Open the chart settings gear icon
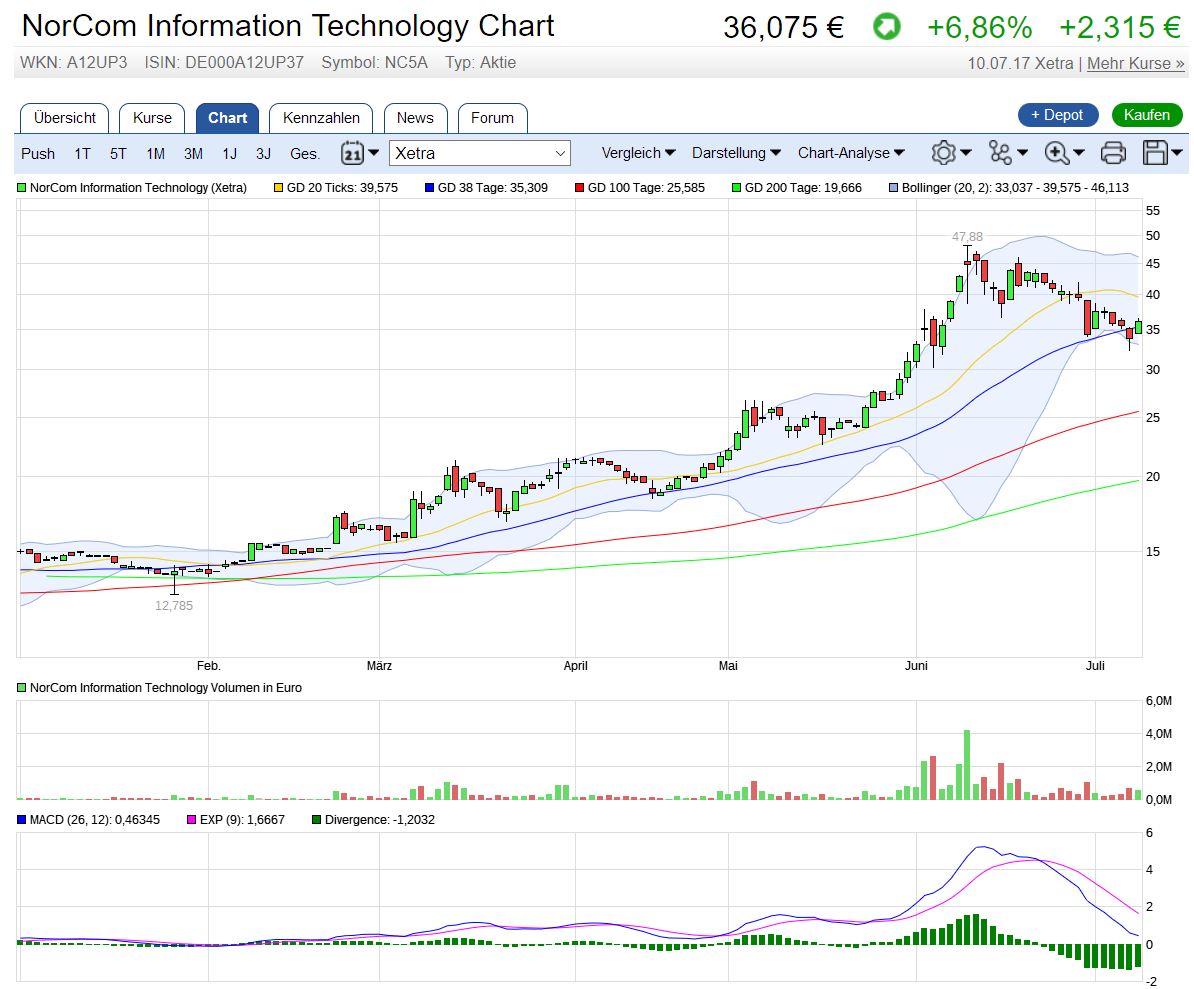The height and width of the screenshot is (989, 1194). pyautogui.click(x=943, y=153)
